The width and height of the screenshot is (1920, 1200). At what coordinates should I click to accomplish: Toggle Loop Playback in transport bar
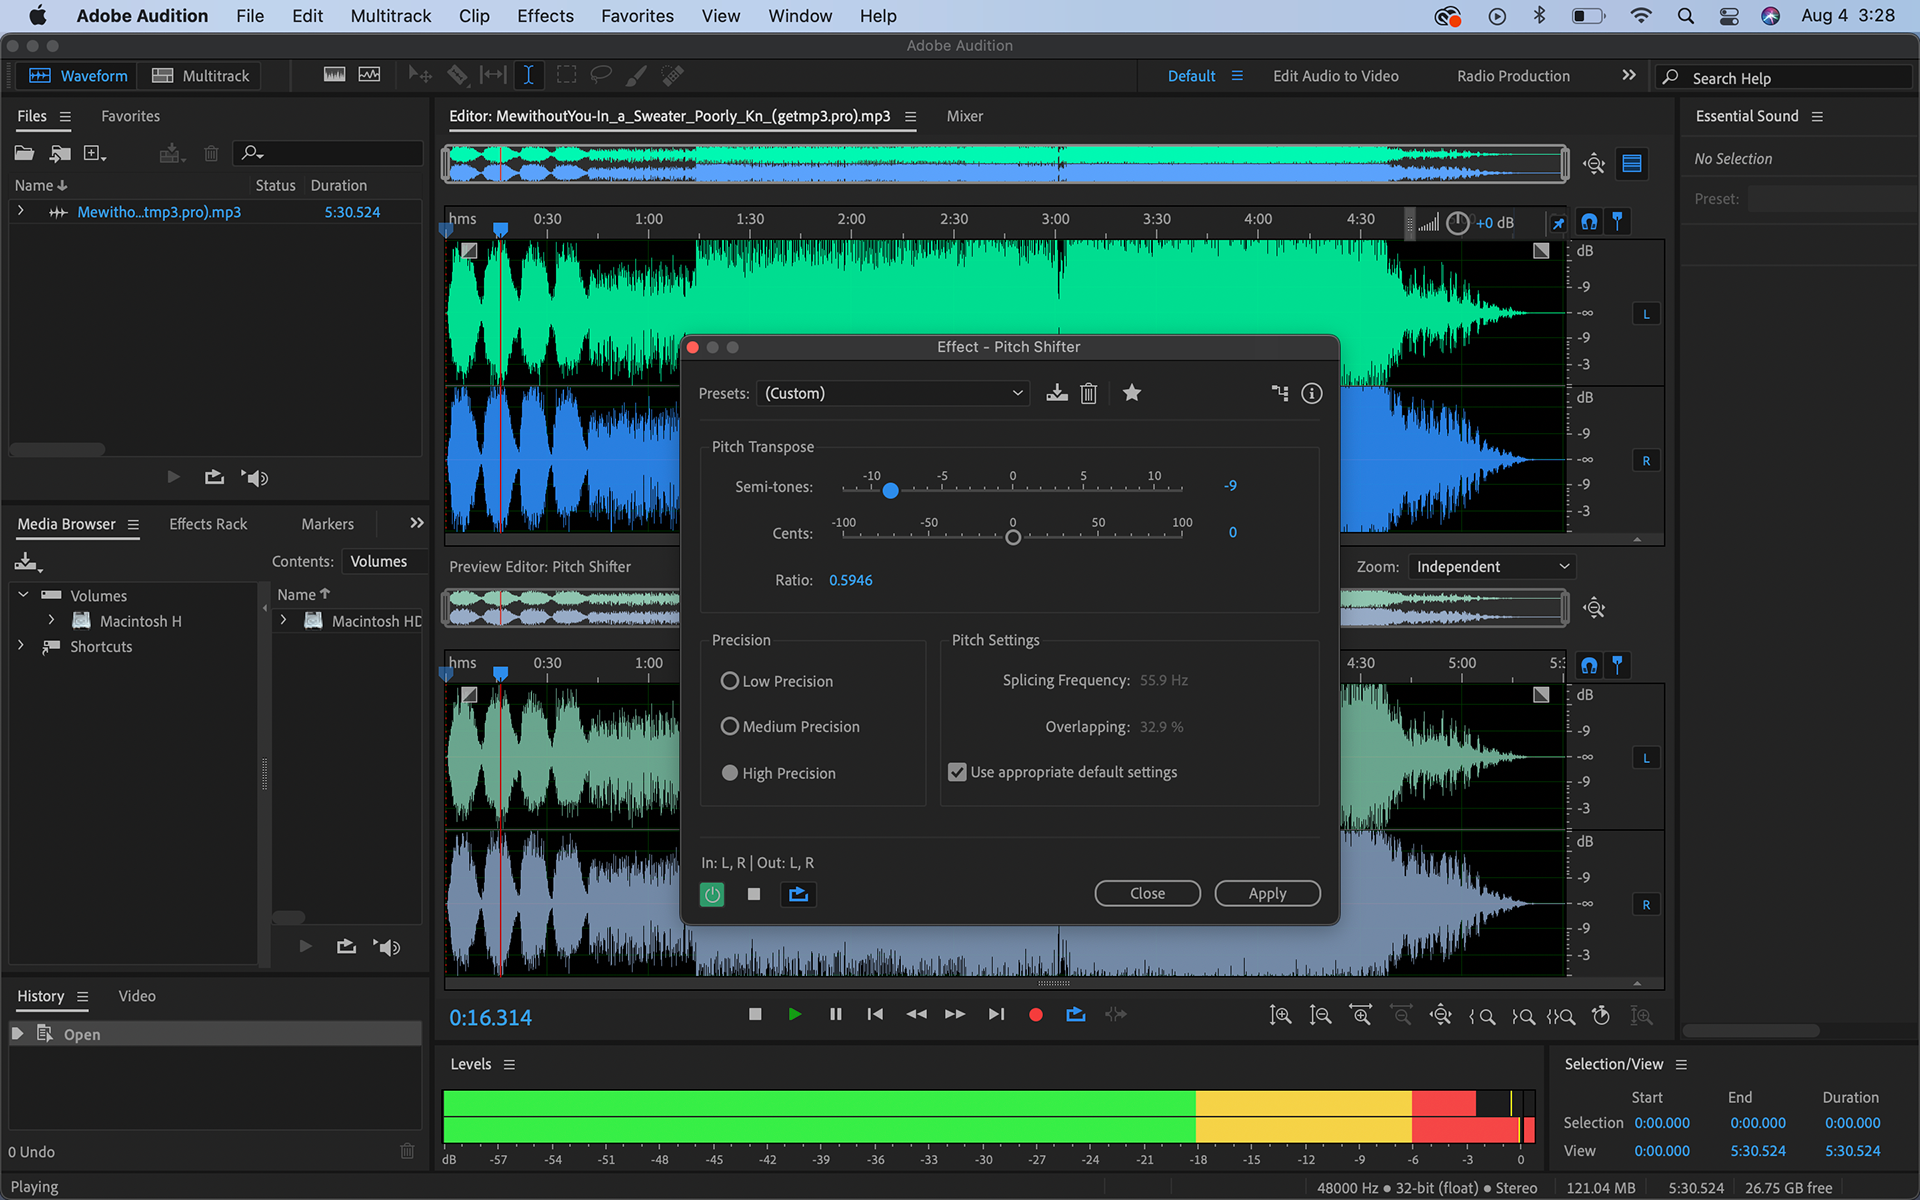point(1075,1015)
